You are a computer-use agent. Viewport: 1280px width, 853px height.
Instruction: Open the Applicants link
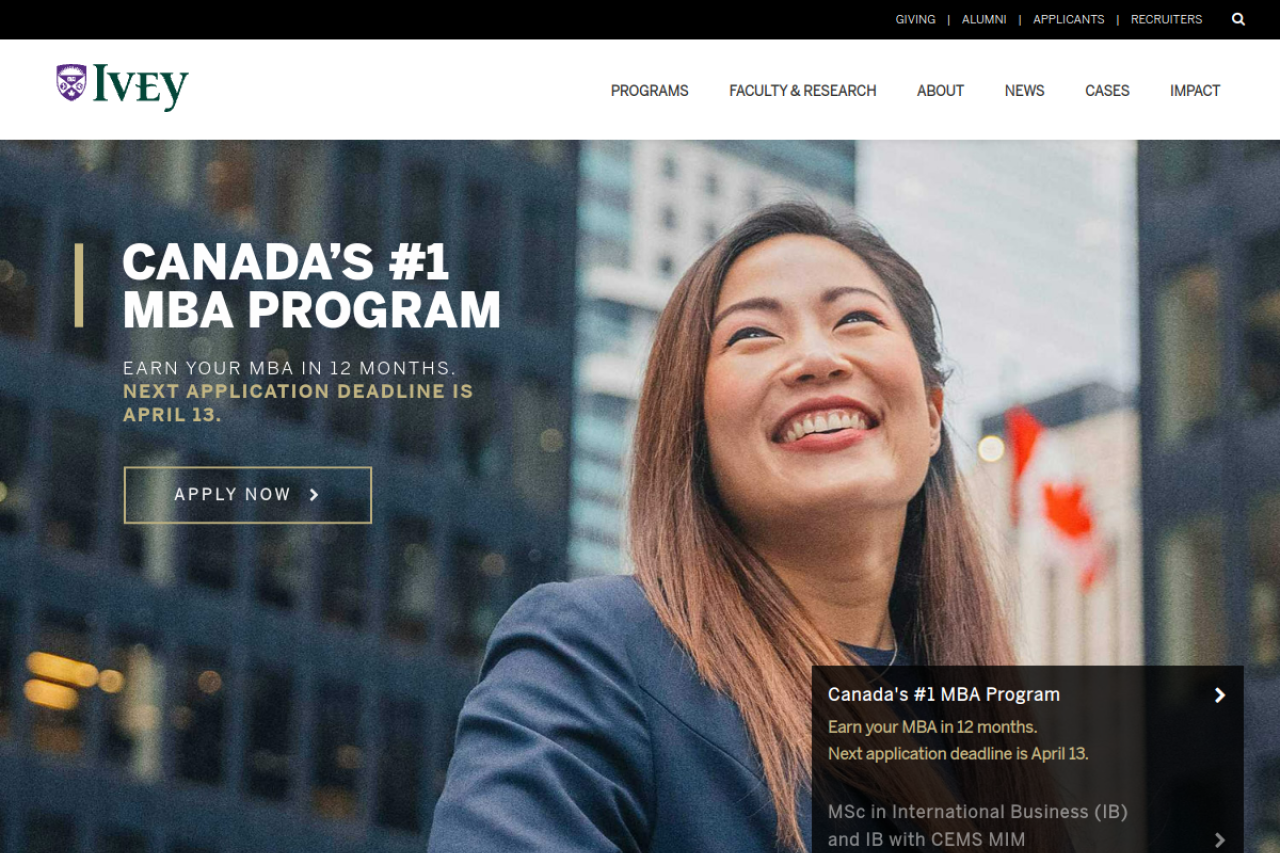tap(1069, 19)
